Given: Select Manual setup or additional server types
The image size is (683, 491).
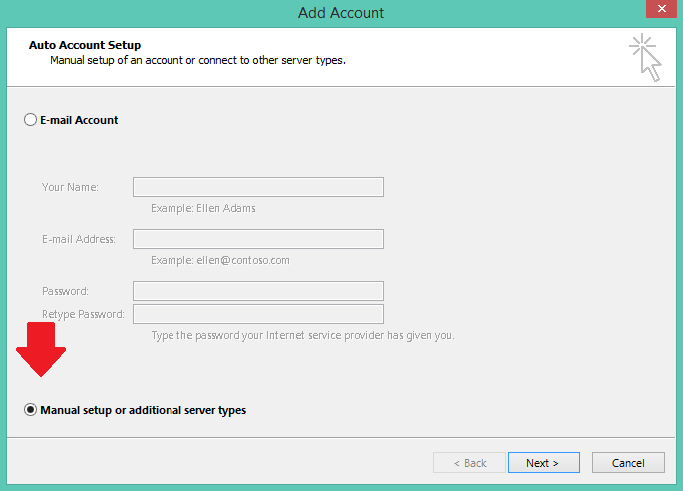Looking at the screenshot, I should tap(30, 410).
